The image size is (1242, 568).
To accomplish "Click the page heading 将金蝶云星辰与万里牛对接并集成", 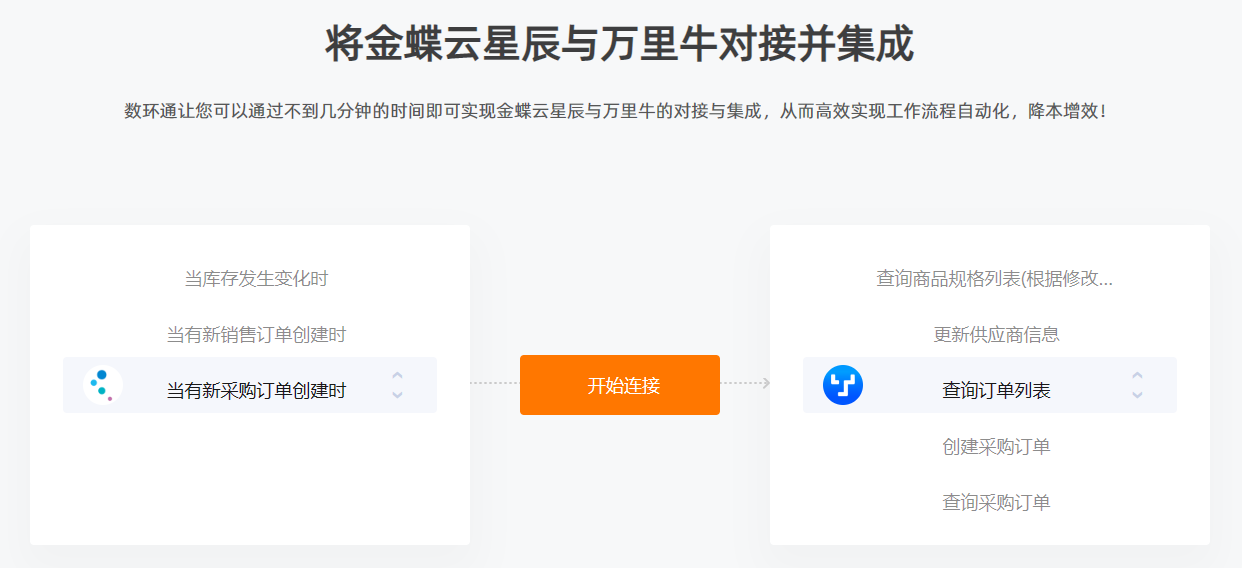I will (620, 45).
